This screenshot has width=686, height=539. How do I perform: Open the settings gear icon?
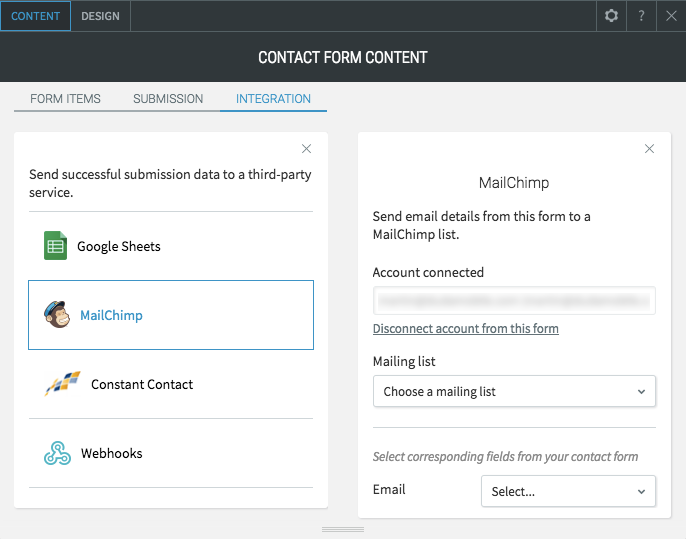[x=611, y=16]
